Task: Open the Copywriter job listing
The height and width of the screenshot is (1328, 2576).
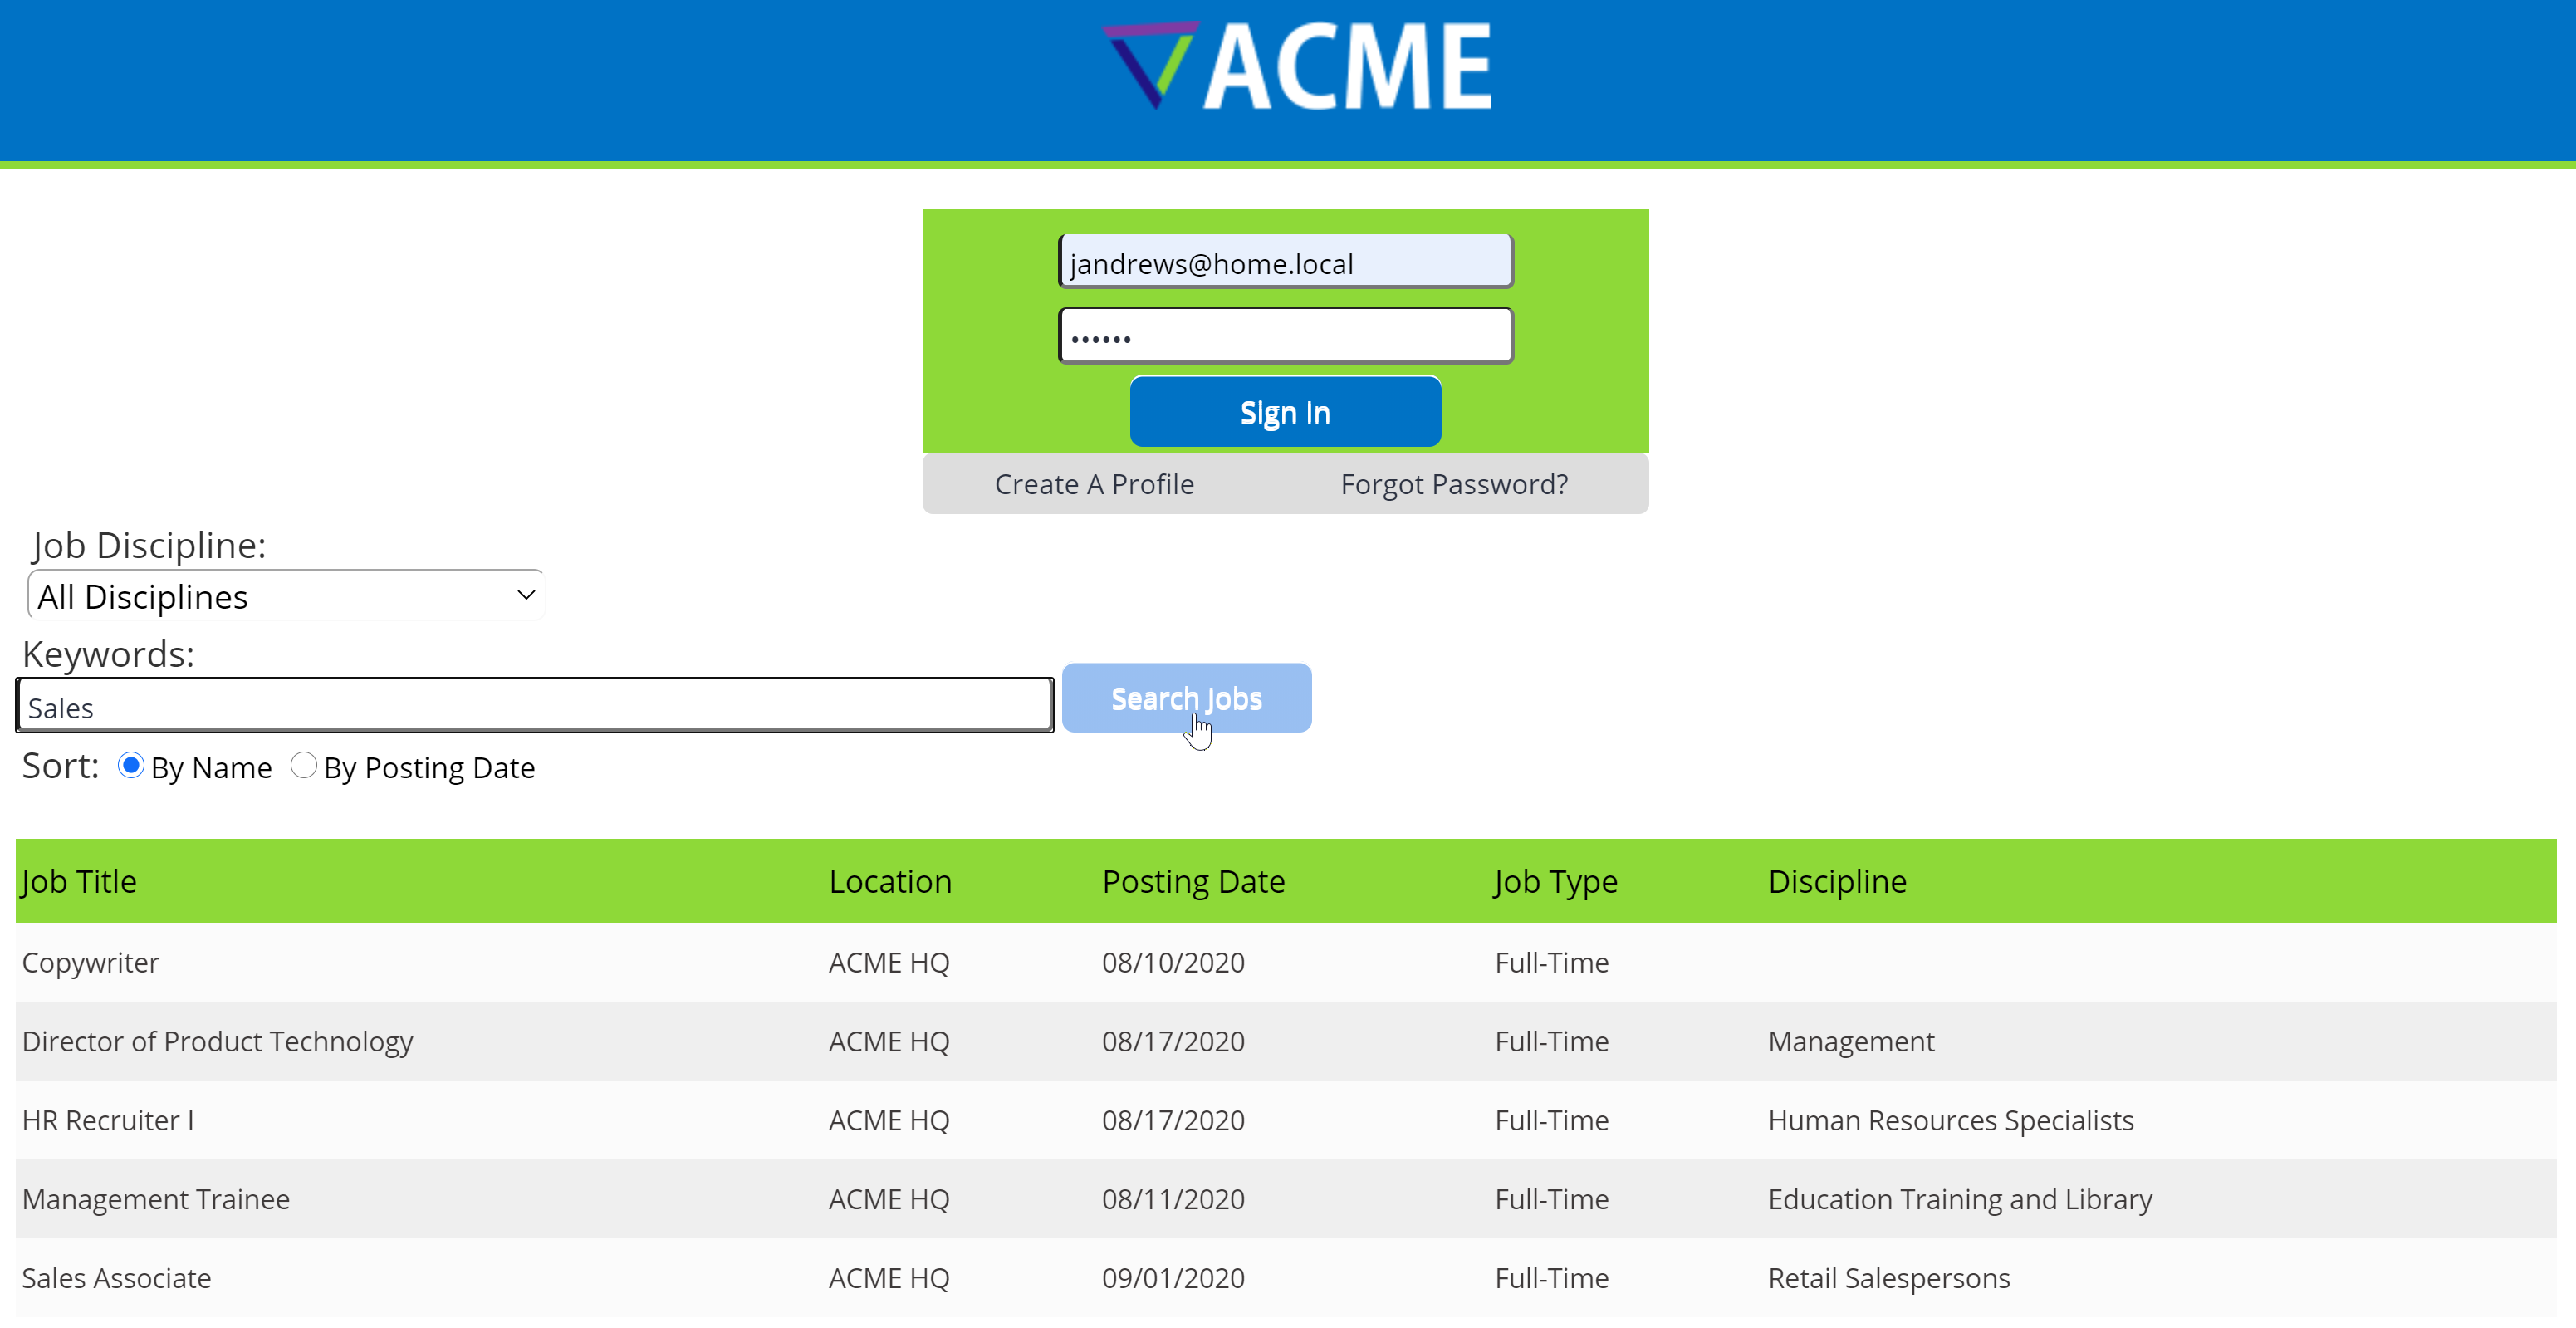Action: click(91, 962)
